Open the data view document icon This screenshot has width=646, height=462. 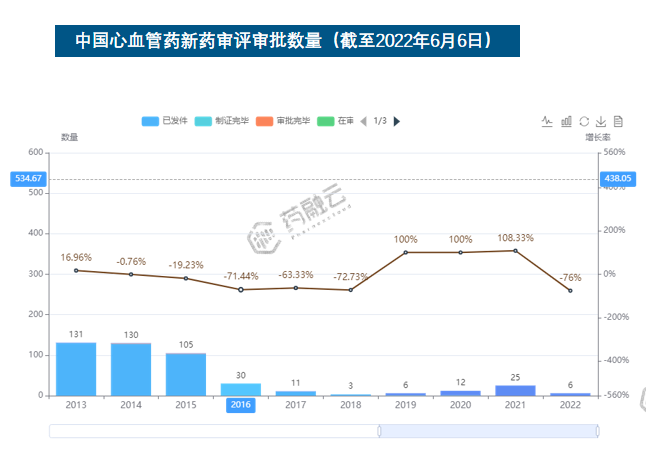tap(618, 121)
